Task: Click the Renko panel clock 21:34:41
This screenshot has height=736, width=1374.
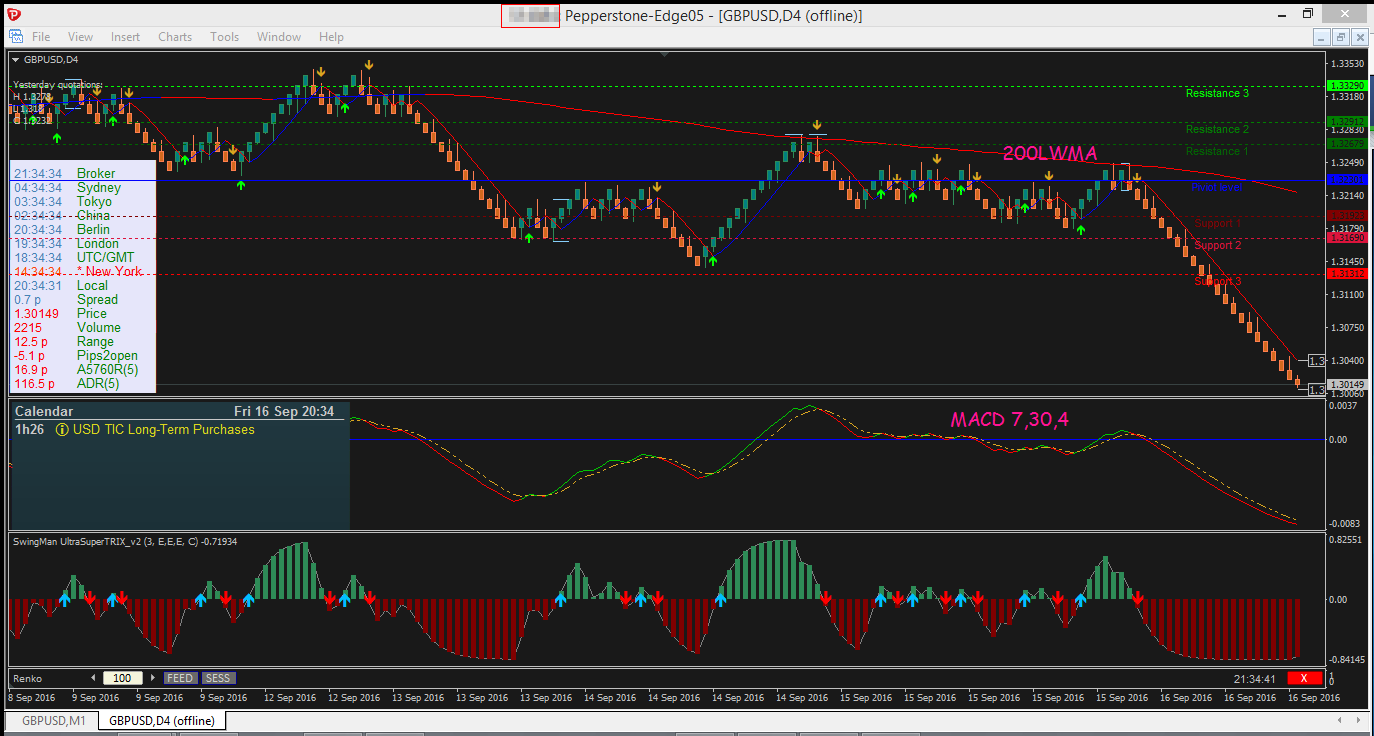Action: click(x=1256, y=679)
